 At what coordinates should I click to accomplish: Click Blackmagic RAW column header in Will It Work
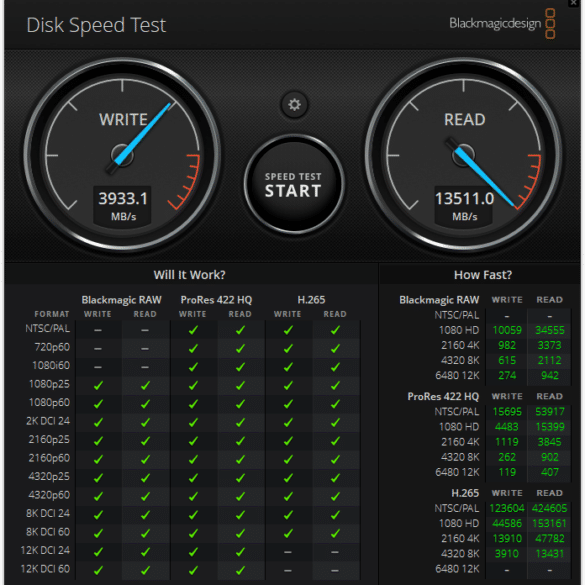(122, 300)
